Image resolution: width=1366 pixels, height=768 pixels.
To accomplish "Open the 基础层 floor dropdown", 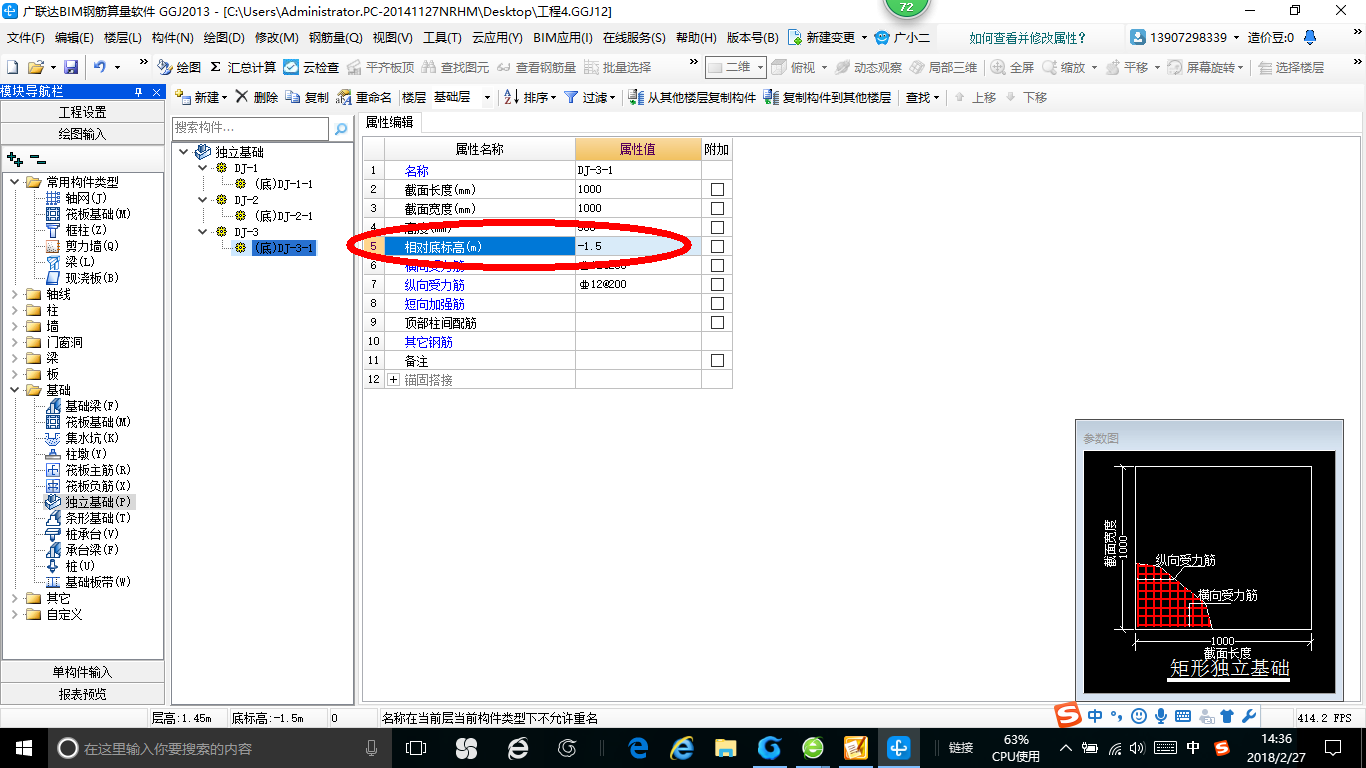I will [x=487, y=97].
